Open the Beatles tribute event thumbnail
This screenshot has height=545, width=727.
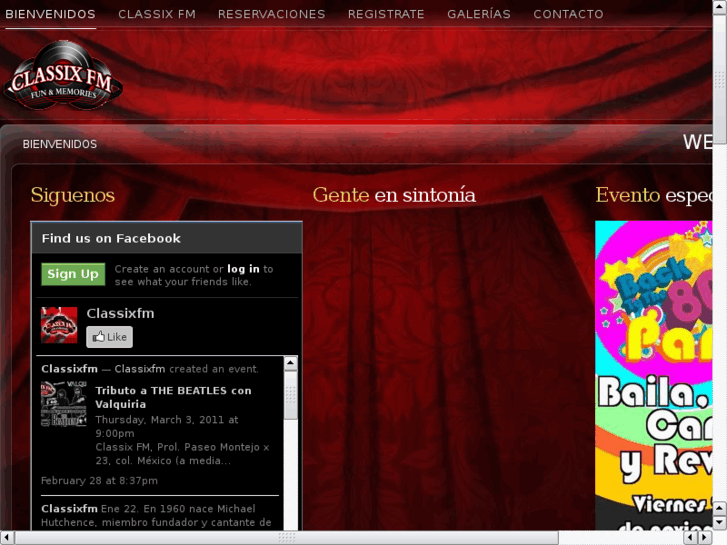[64, 404]
